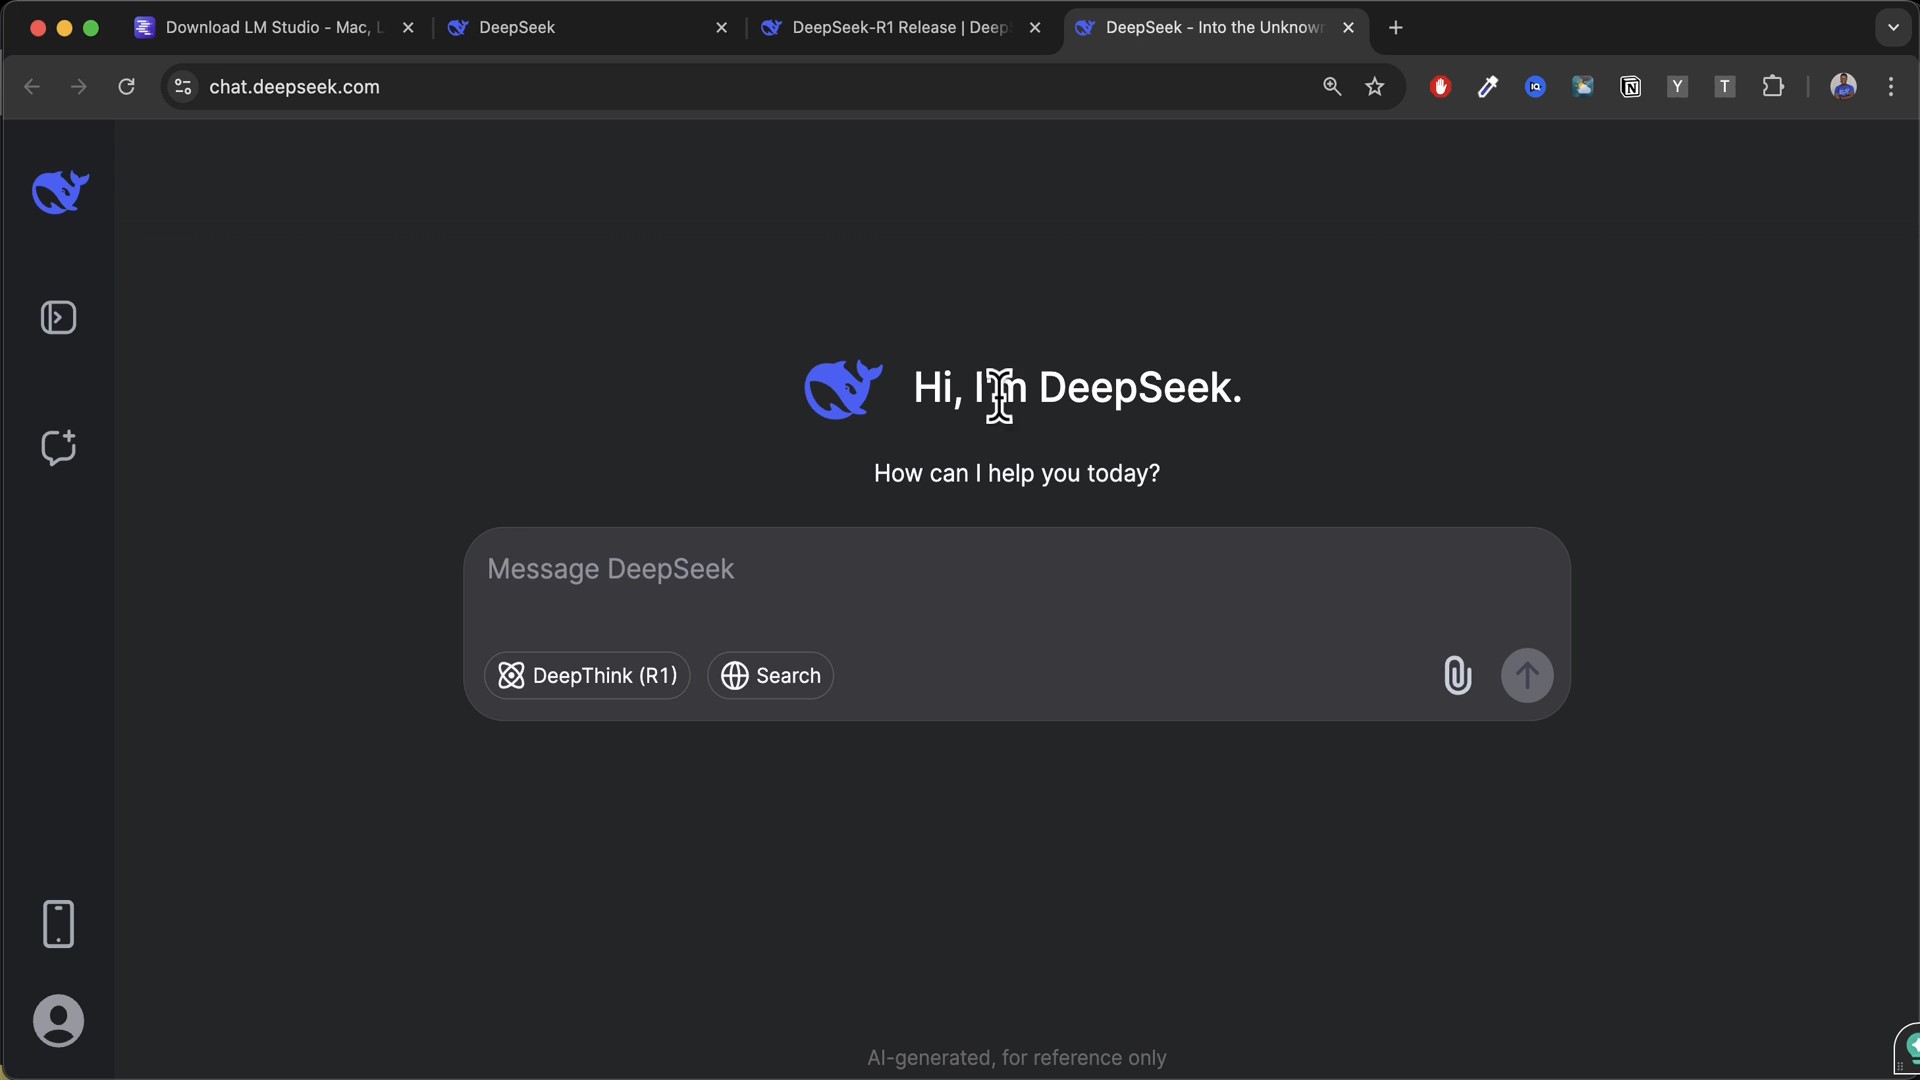Image resolution: width=1920 pixels, height=1080 pixels.
Task: Toggle the DeepThink (R1) mode
Action: click(x=587, y=676)
